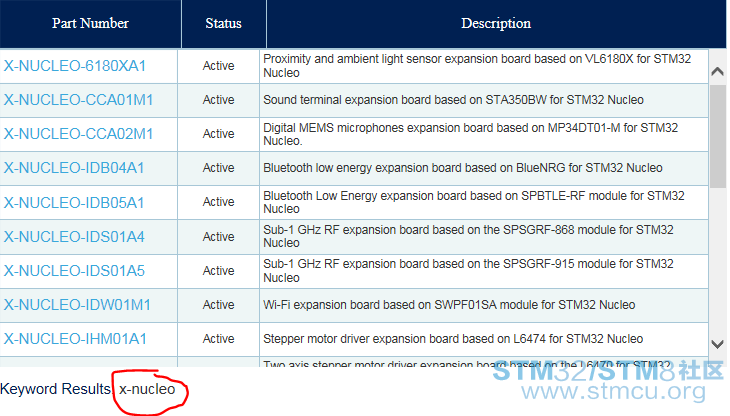Viewport: 730px width, 416px height.
Task: Select Active status of X-NUCLEO-IDW01M1 row
Action: pos(218,305)
